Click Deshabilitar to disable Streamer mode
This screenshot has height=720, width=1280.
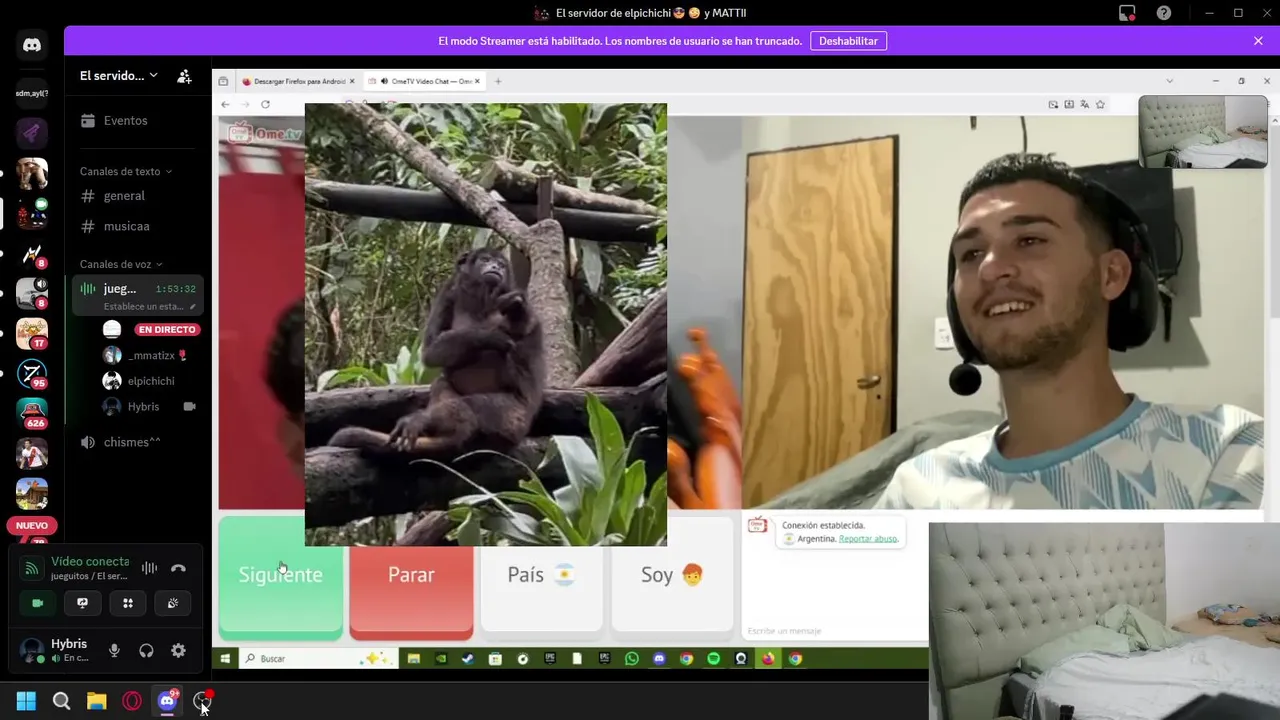pos(848,41)
